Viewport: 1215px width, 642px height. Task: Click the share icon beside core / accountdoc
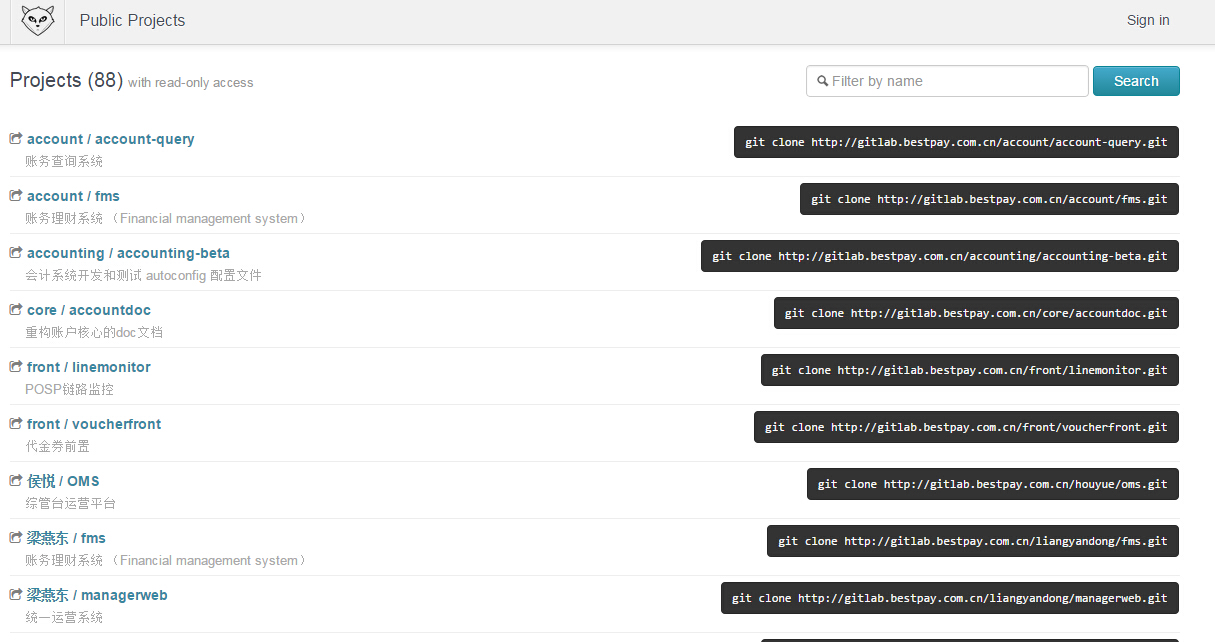coord(16,310)
